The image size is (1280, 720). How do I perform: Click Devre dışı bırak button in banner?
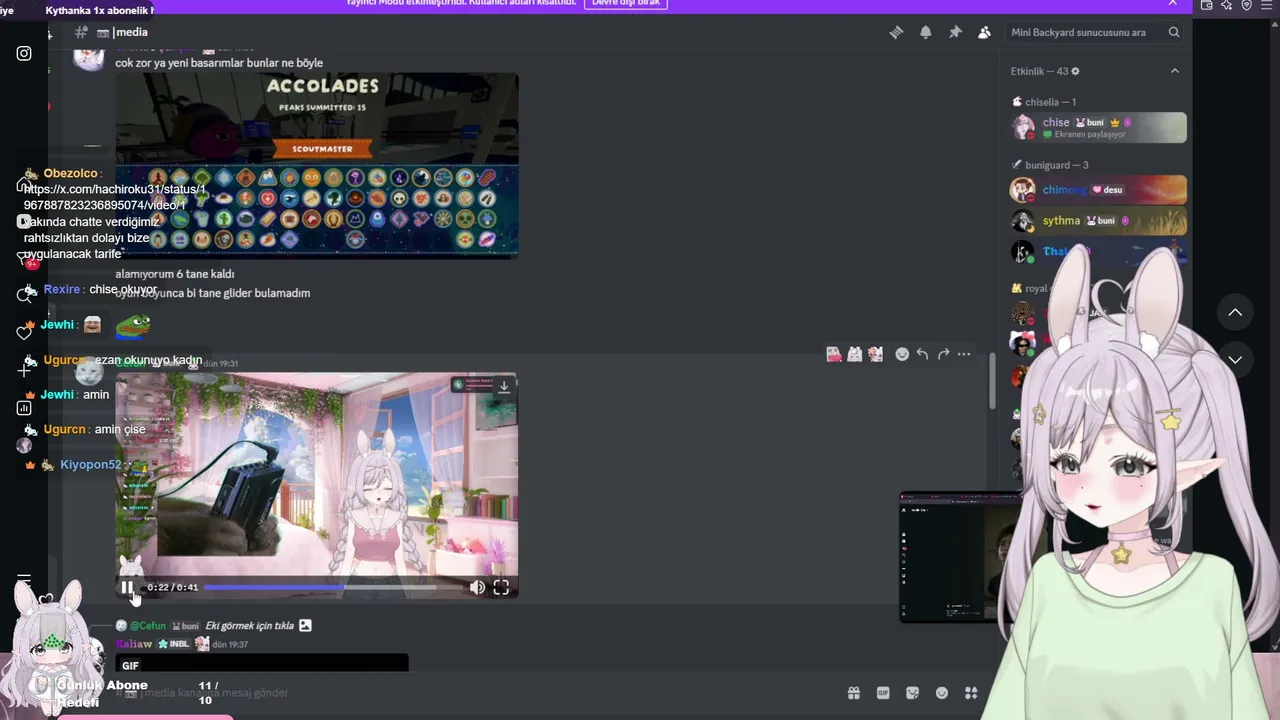626,3
